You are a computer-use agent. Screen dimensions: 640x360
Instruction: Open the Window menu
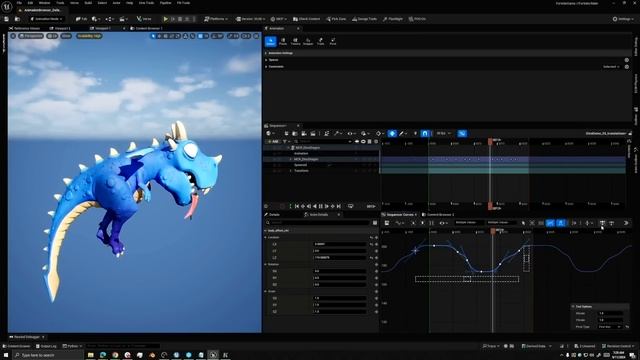point(44,3)
